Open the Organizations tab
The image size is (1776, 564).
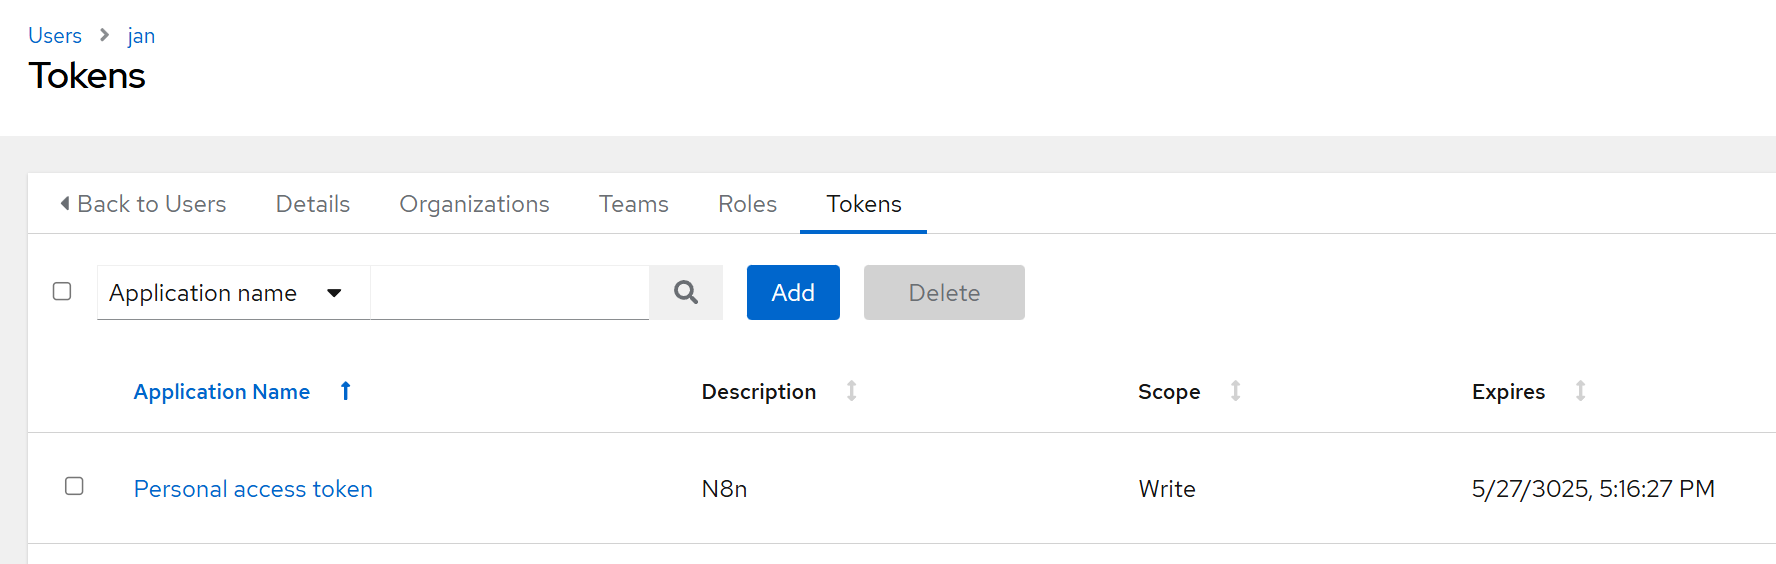tap(474, 204)
